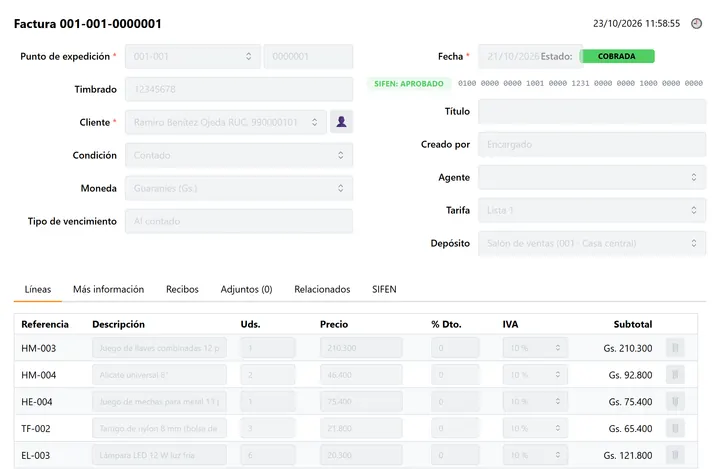This screenshot has width=720, height=469.
Task: Click the subtotal Gs. 121.800
Action: coord(628,456)
